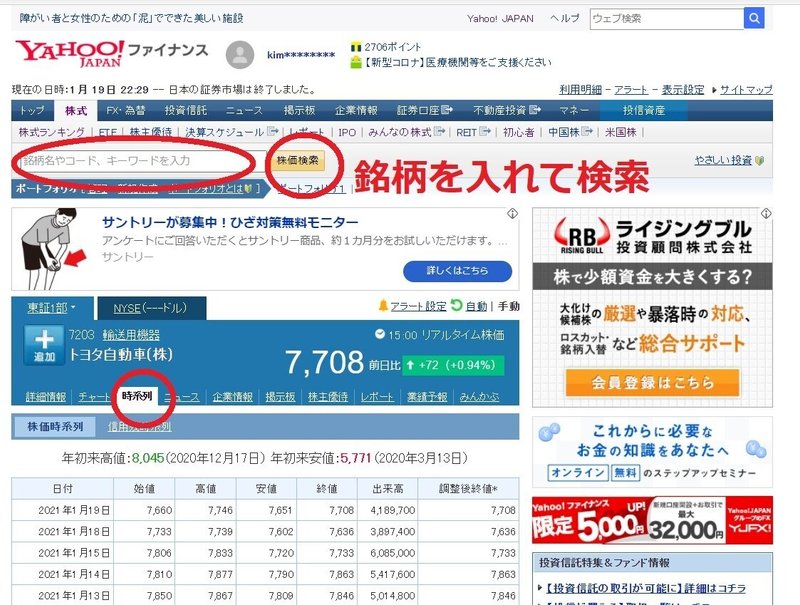Image resolution: width=800 pixels, height=605 pixels.
Task: Open the ニュース main navigation tab
Action: point(244,110)
